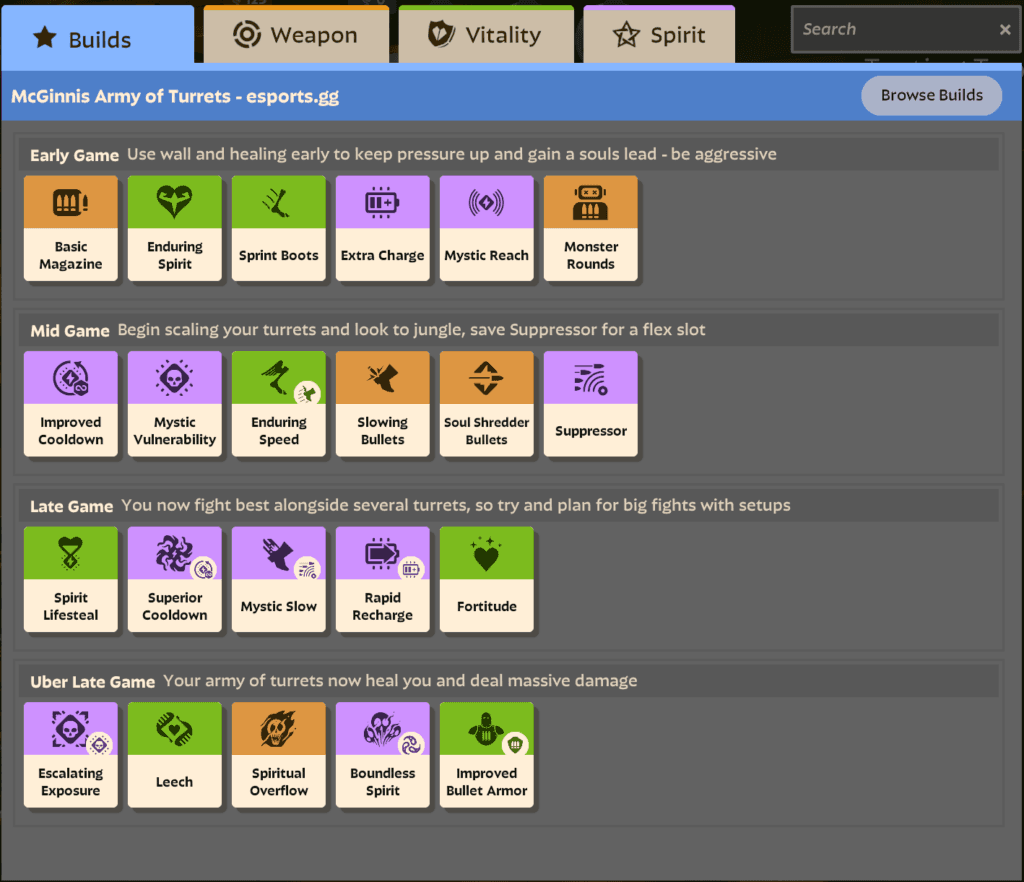Screen dimensions: 1024x882
Task: Select the Superior Cooldown item icon
Action: [174, 553]
